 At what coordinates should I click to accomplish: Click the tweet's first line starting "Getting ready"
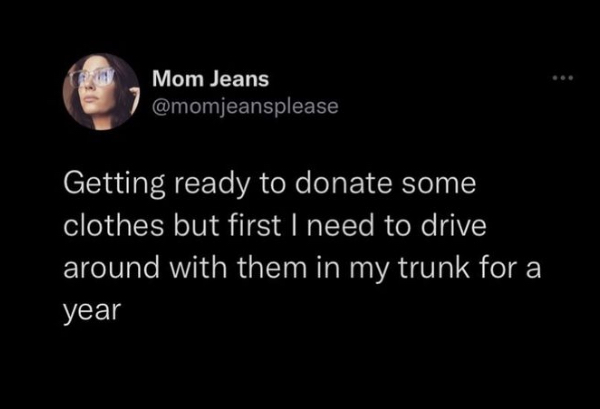pyautogui.click(x=268, y=186)
